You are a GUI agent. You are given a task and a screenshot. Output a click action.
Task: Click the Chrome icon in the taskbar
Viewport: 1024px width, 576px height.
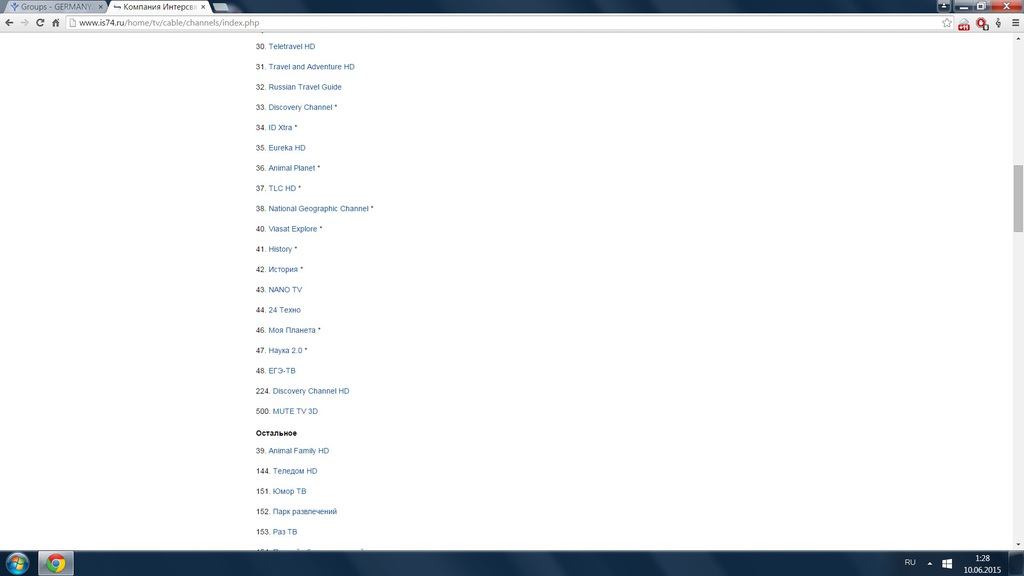(x=56, y=563)
